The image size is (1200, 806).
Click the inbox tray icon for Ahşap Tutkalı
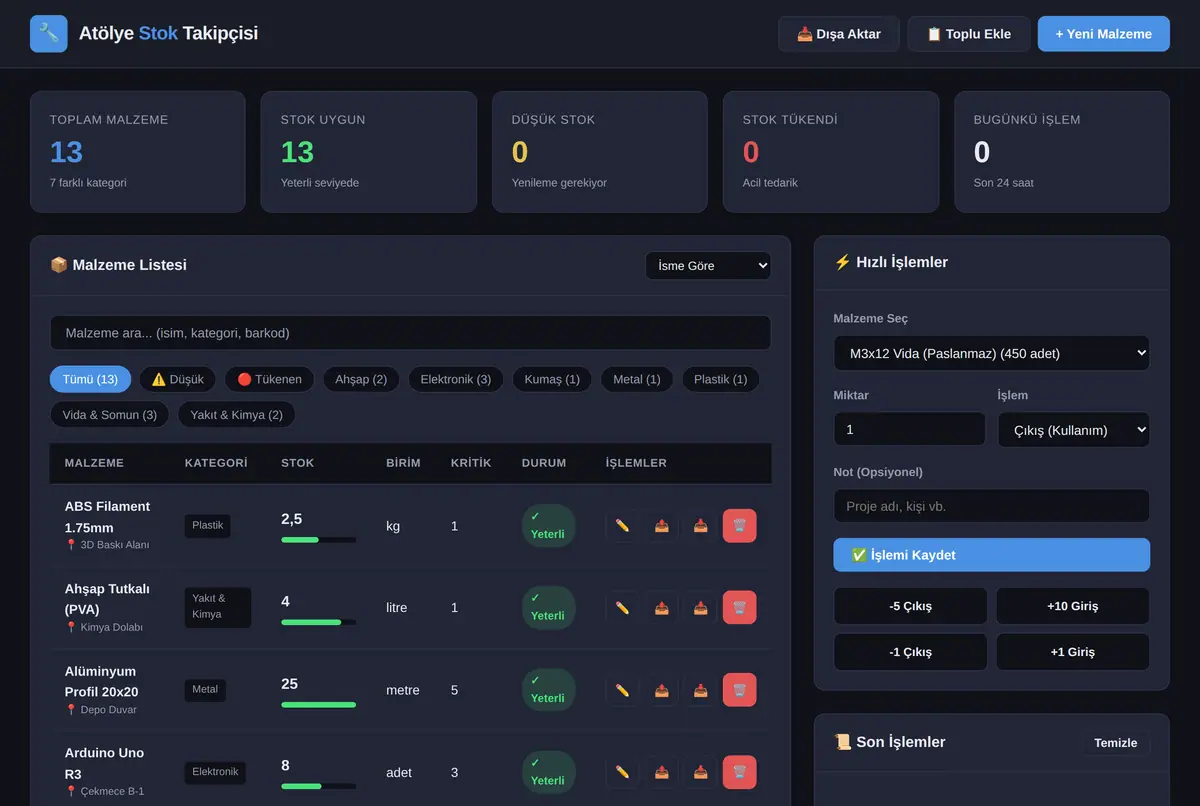[x=700, y=608]
